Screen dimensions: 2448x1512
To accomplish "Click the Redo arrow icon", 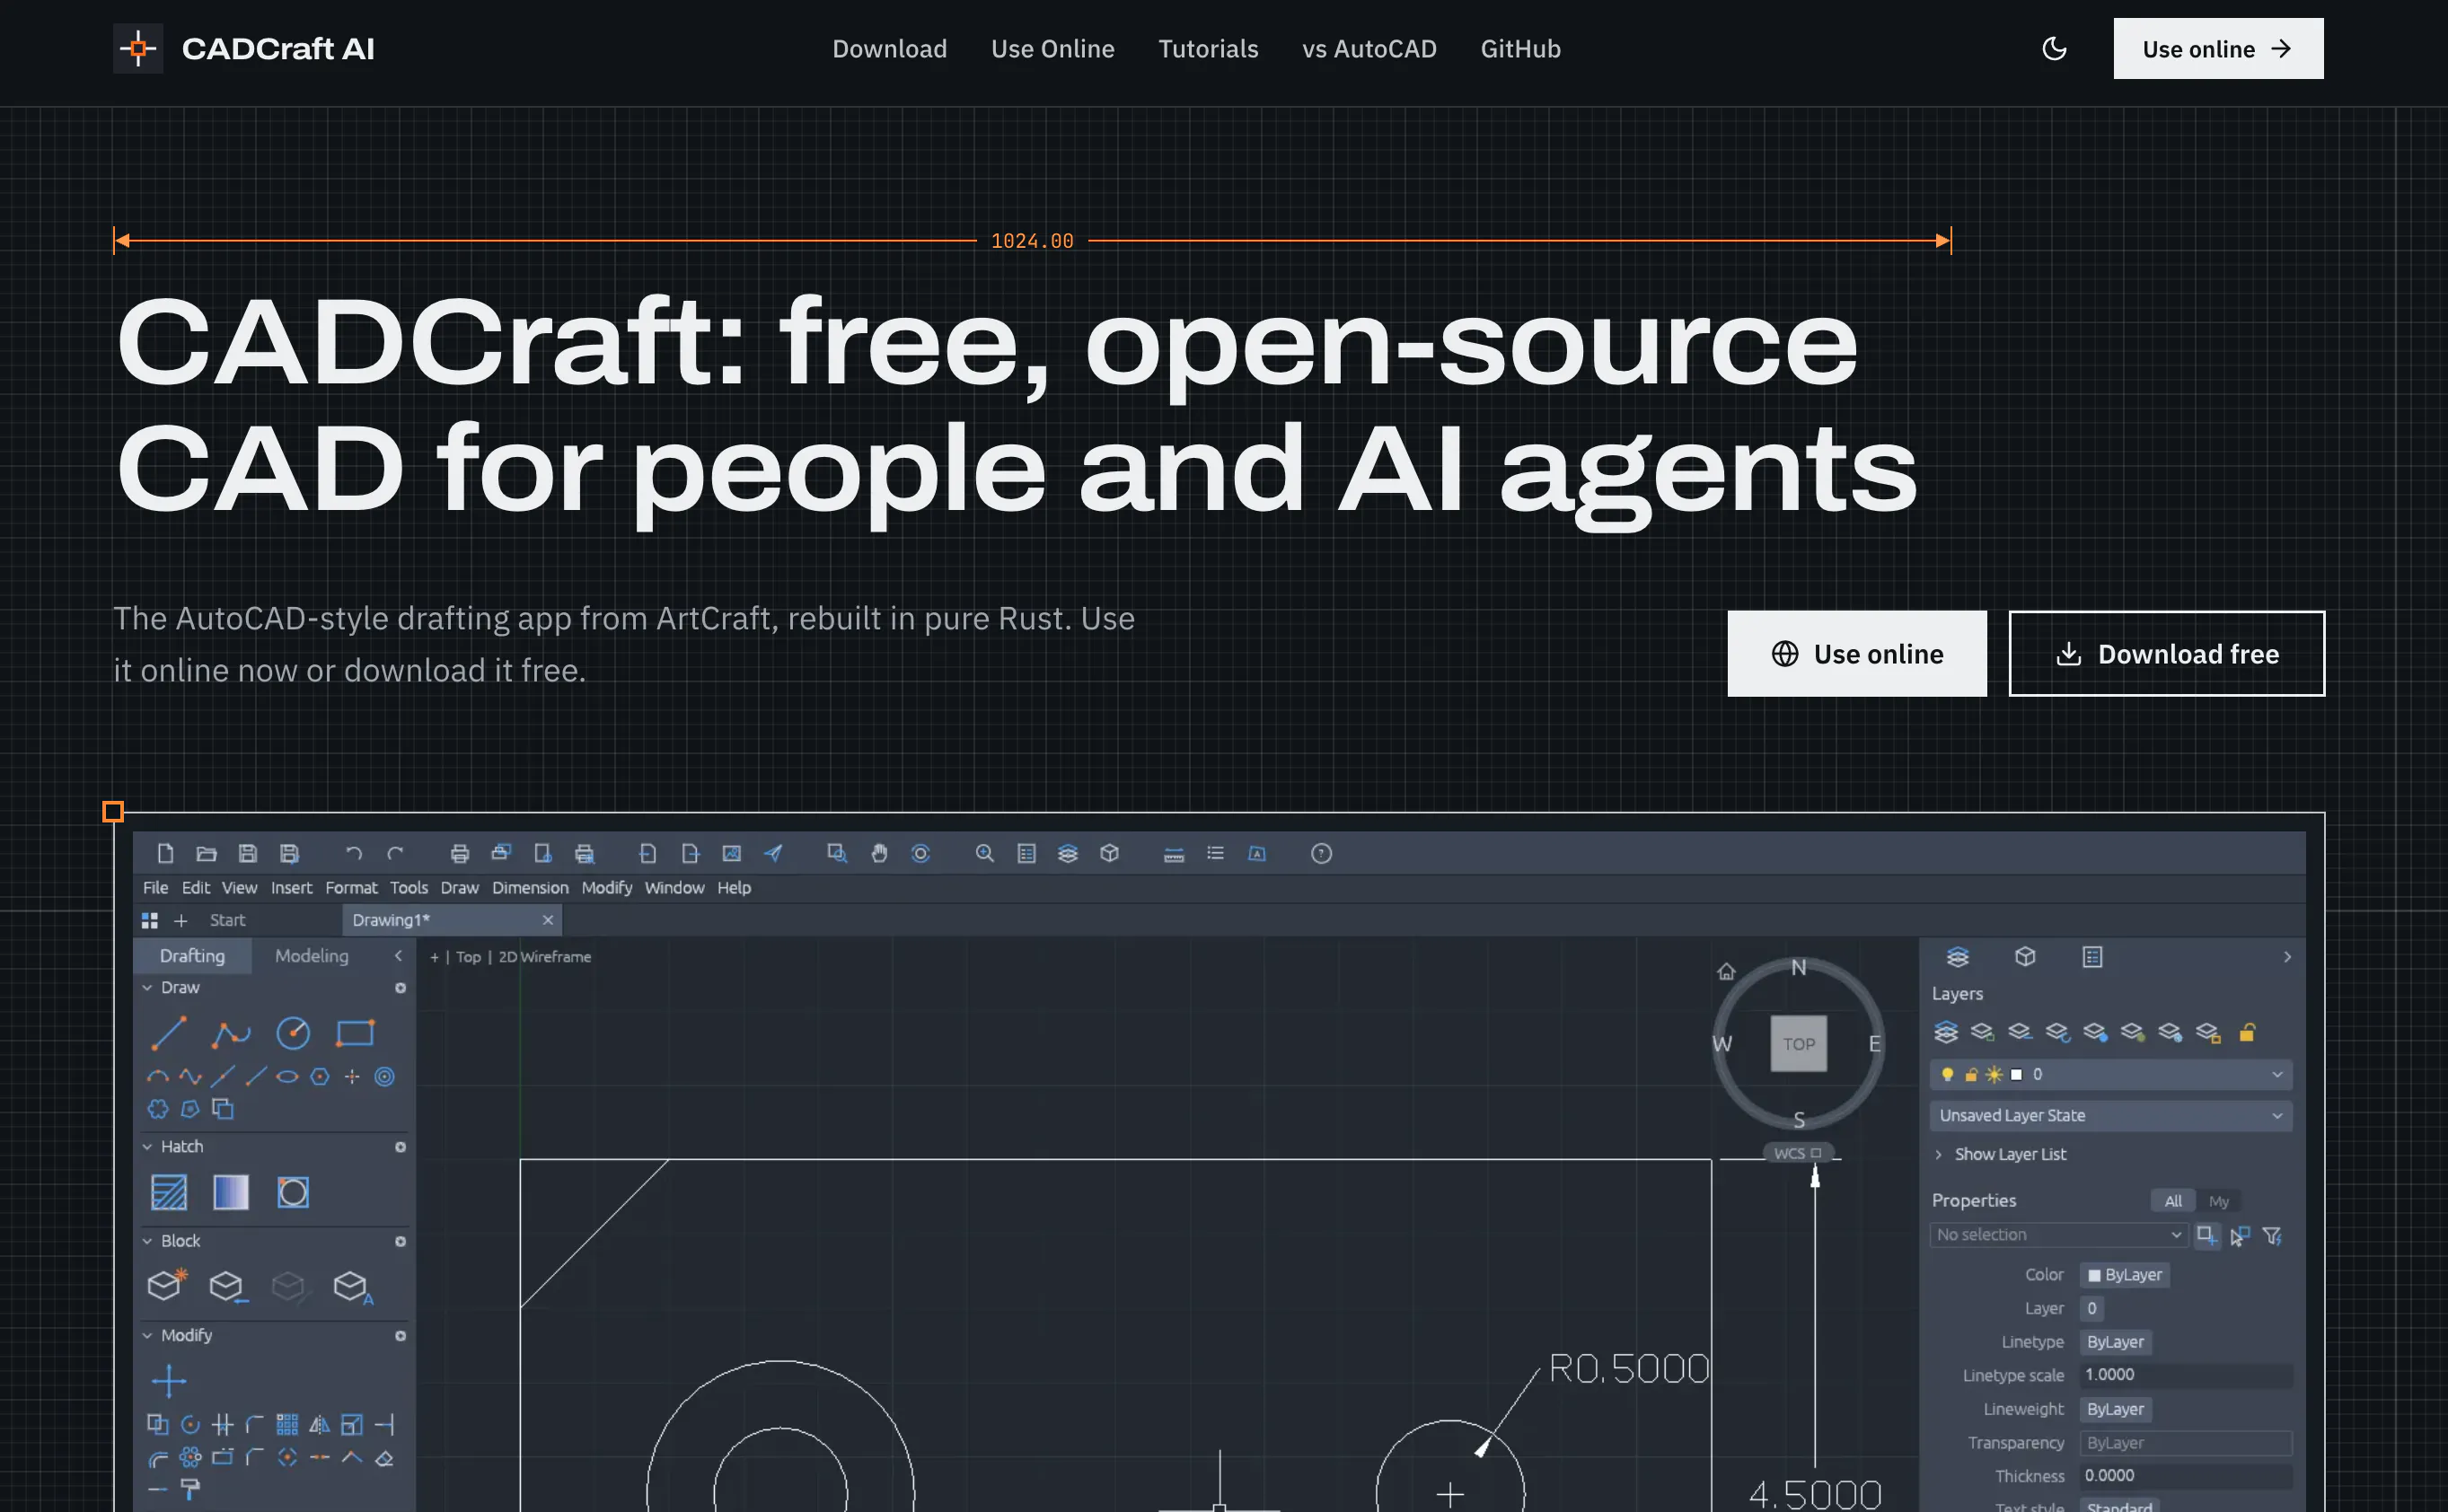I will pyautogui.click(x=395, y=853).
